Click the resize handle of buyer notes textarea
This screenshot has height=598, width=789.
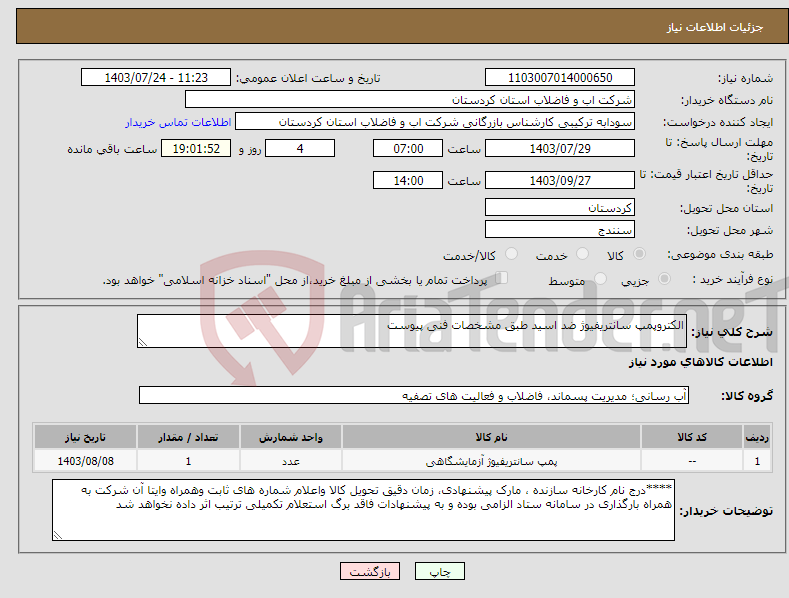[58, 535]
